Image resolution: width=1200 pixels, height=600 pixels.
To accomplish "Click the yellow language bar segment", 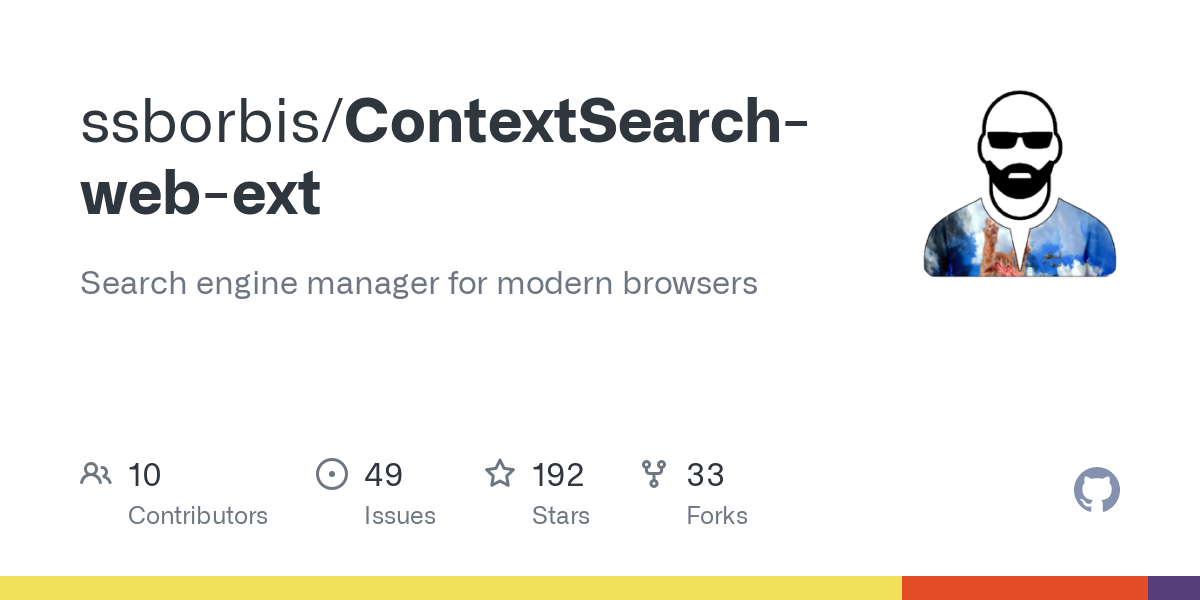I will tap(450, 588).
